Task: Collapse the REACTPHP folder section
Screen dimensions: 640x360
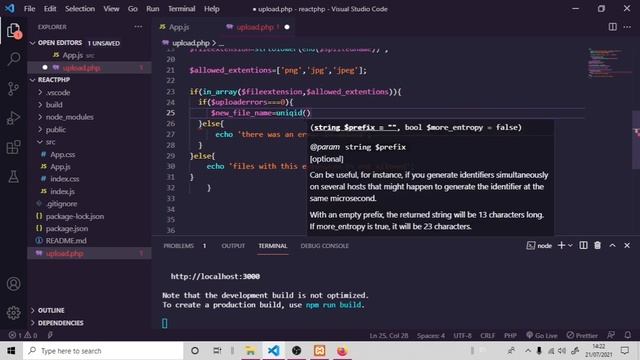Action: 33,80
